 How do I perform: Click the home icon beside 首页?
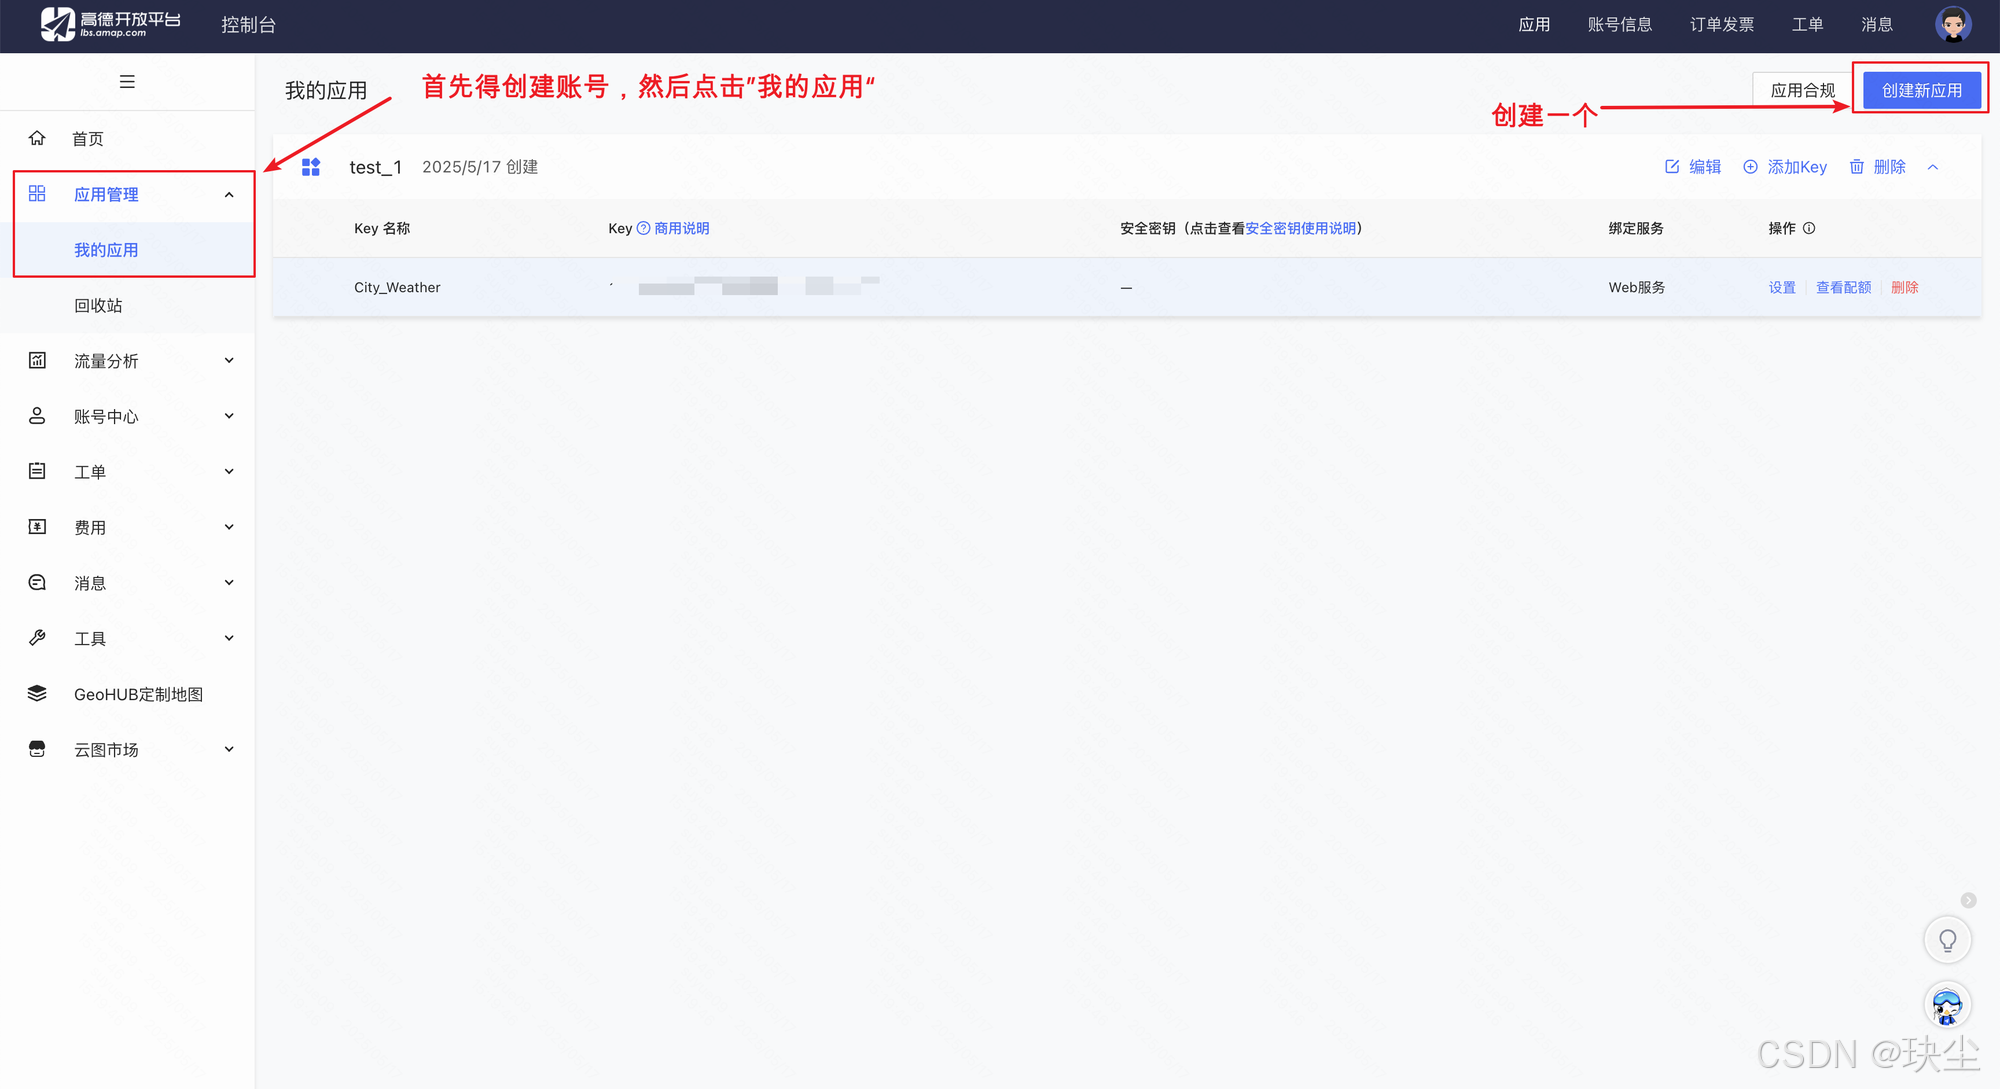(37, 138)
